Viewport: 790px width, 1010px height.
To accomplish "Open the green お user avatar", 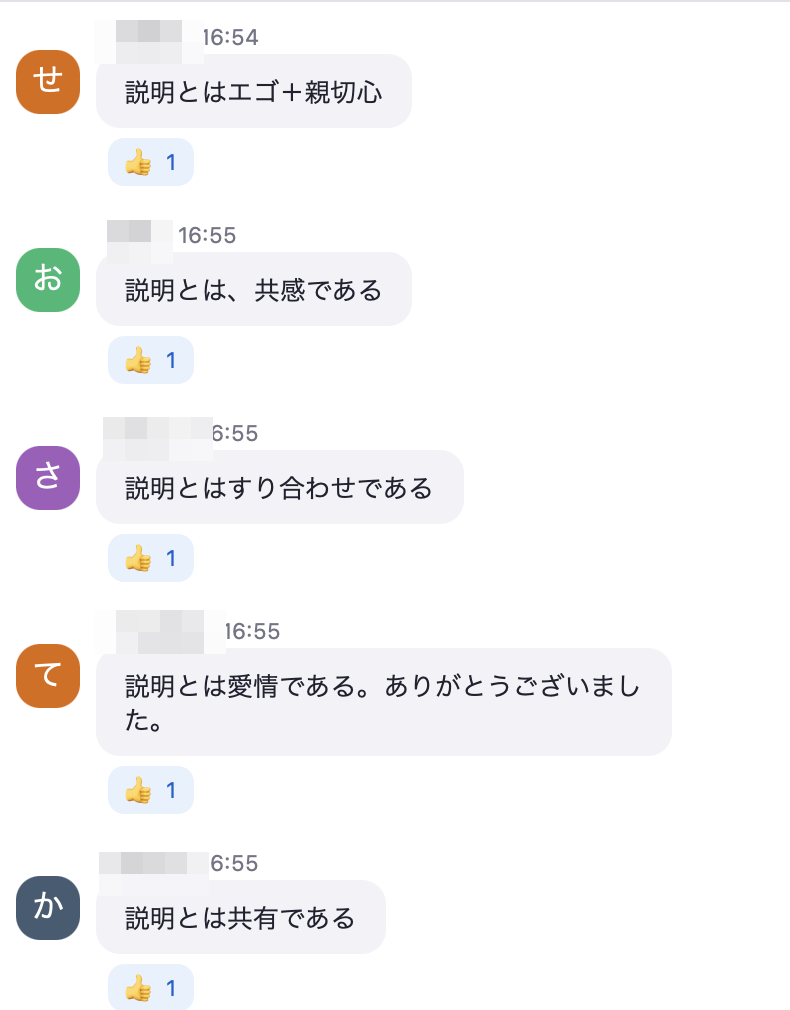I will [x=48, y=280].
